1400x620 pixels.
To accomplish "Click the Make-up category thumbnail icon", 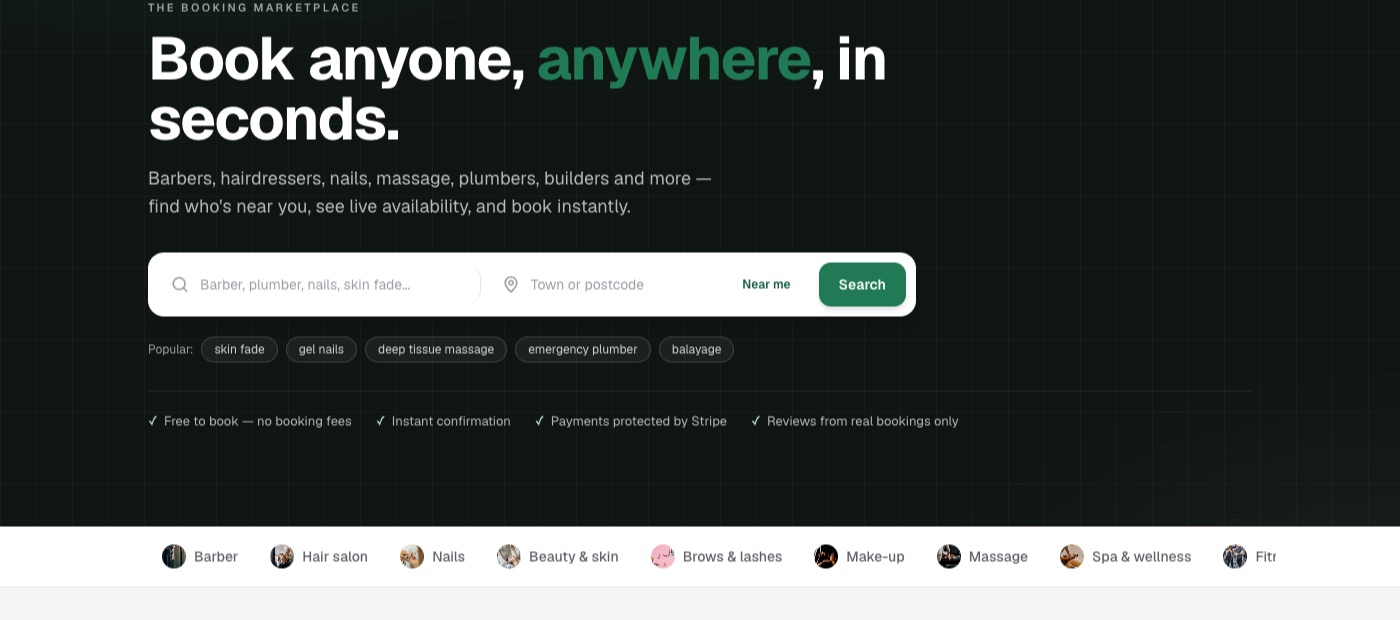I will 826,556.
